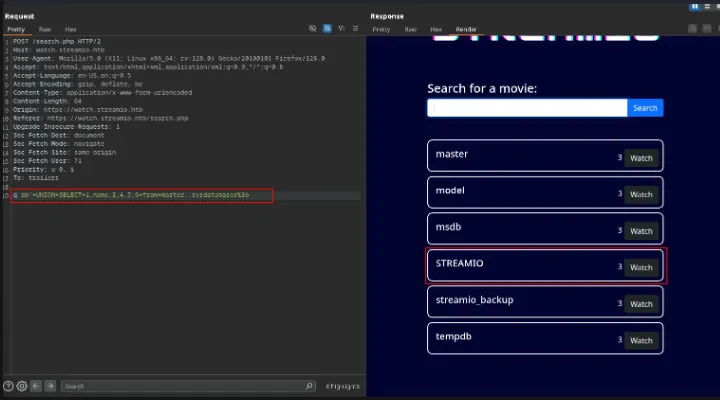Toggle the \n icon in the Response toolbar
Viewport: 720px width, 400px height.
point(707,29)
